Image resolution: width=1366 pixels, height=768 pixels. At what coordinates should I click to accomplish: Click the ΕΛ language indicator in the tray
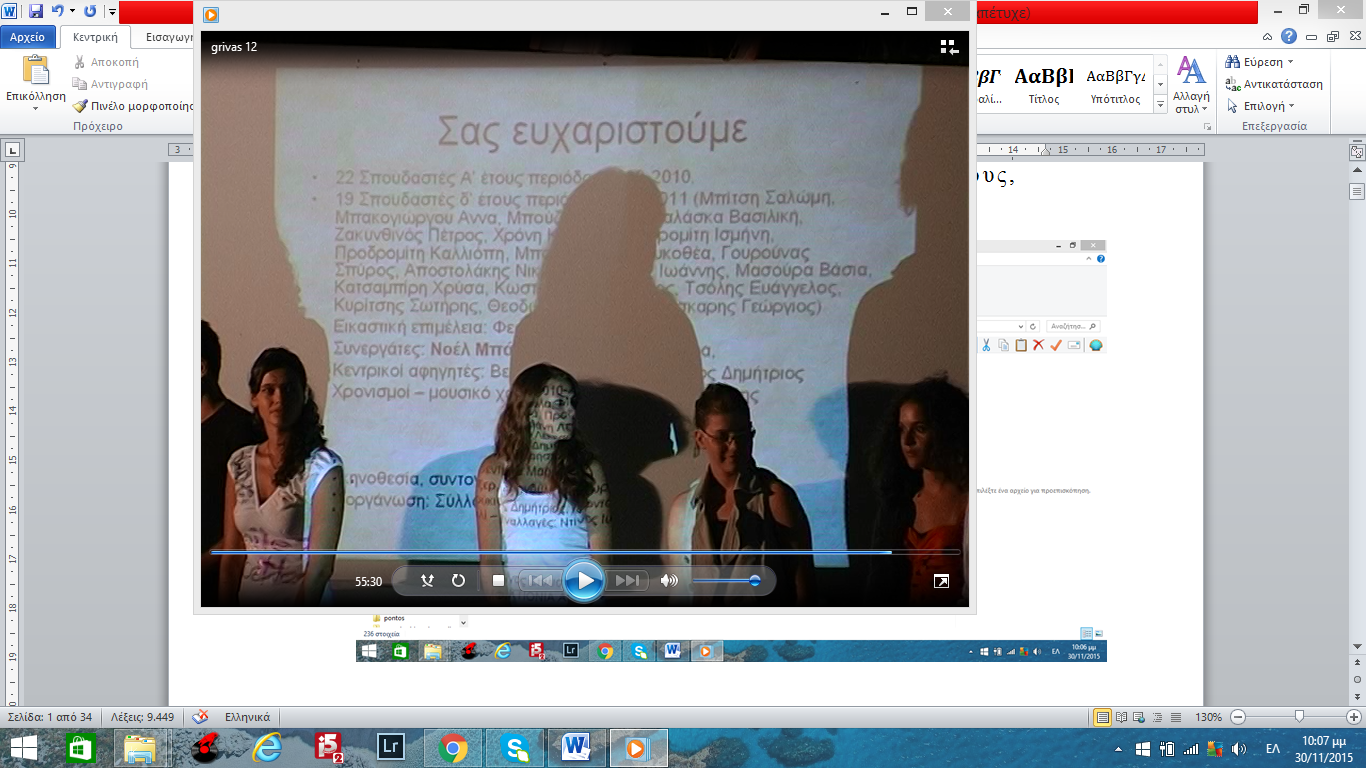pyautogui.click(x=1273, y=748)
